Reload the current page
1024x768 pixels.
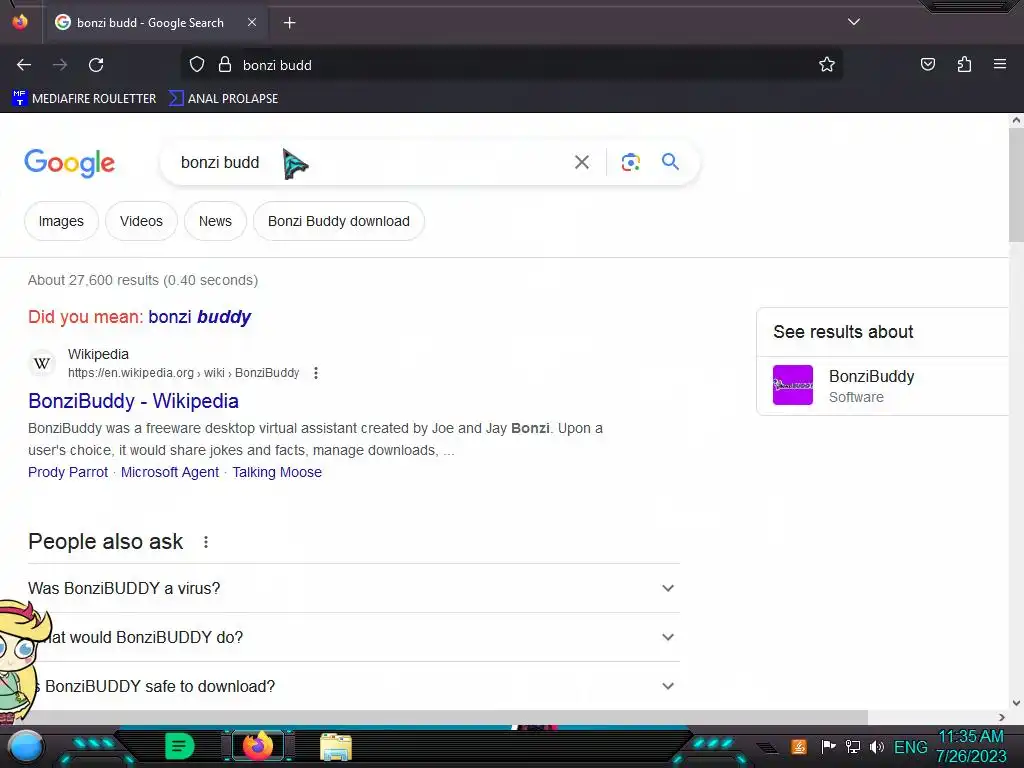96,65
